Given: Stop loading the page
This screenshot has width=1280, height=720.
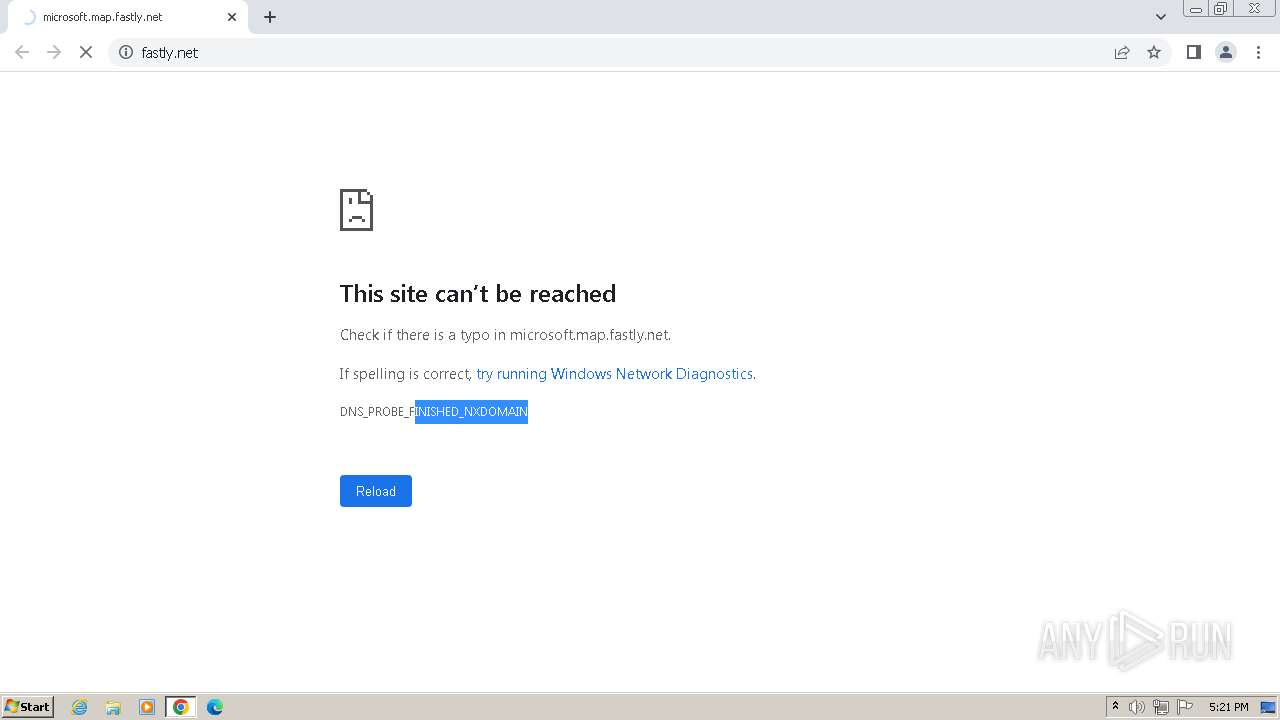Looking at the screenshot, I should tap(86, 52).
